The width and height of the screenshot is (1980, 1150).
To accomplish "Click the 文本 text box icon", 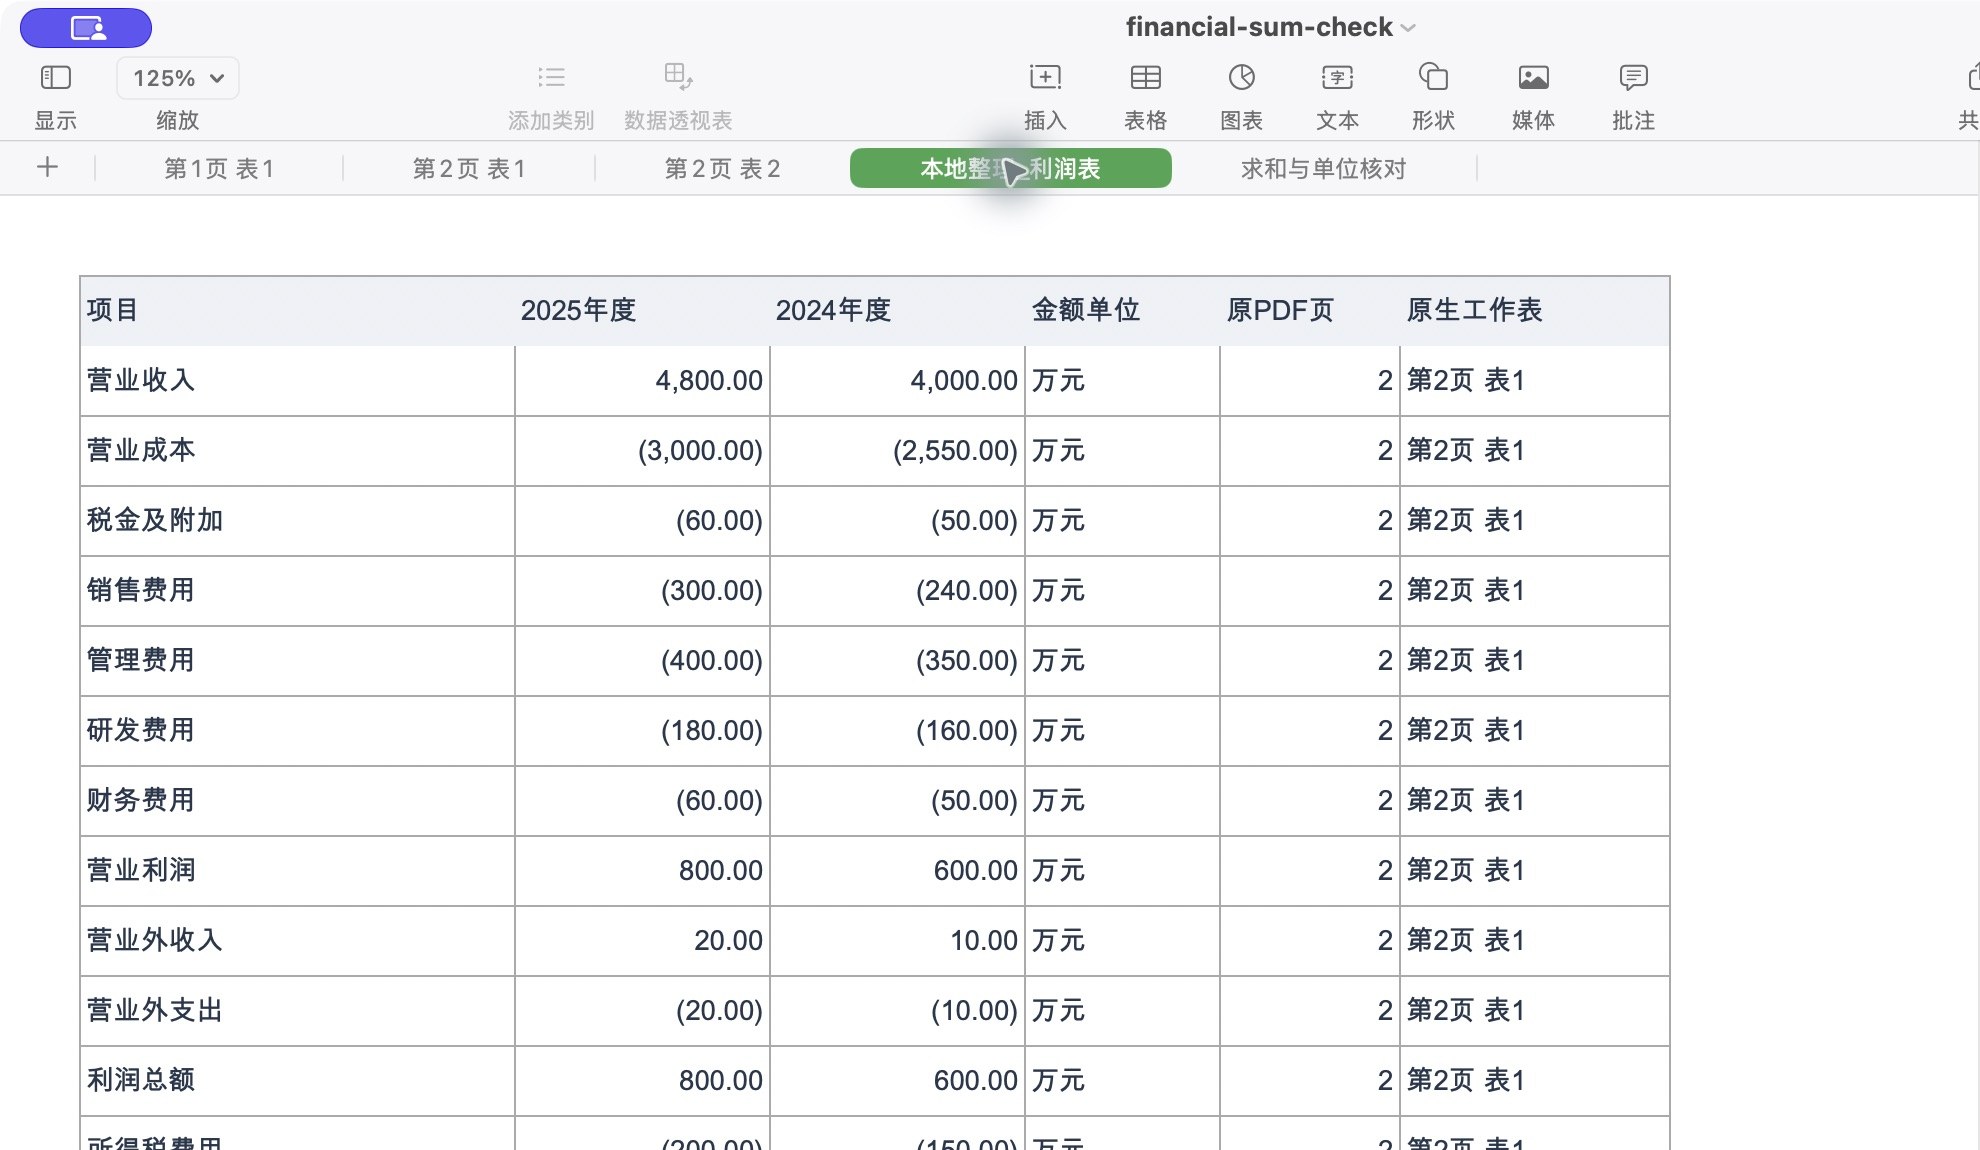I will [1337, 77].
